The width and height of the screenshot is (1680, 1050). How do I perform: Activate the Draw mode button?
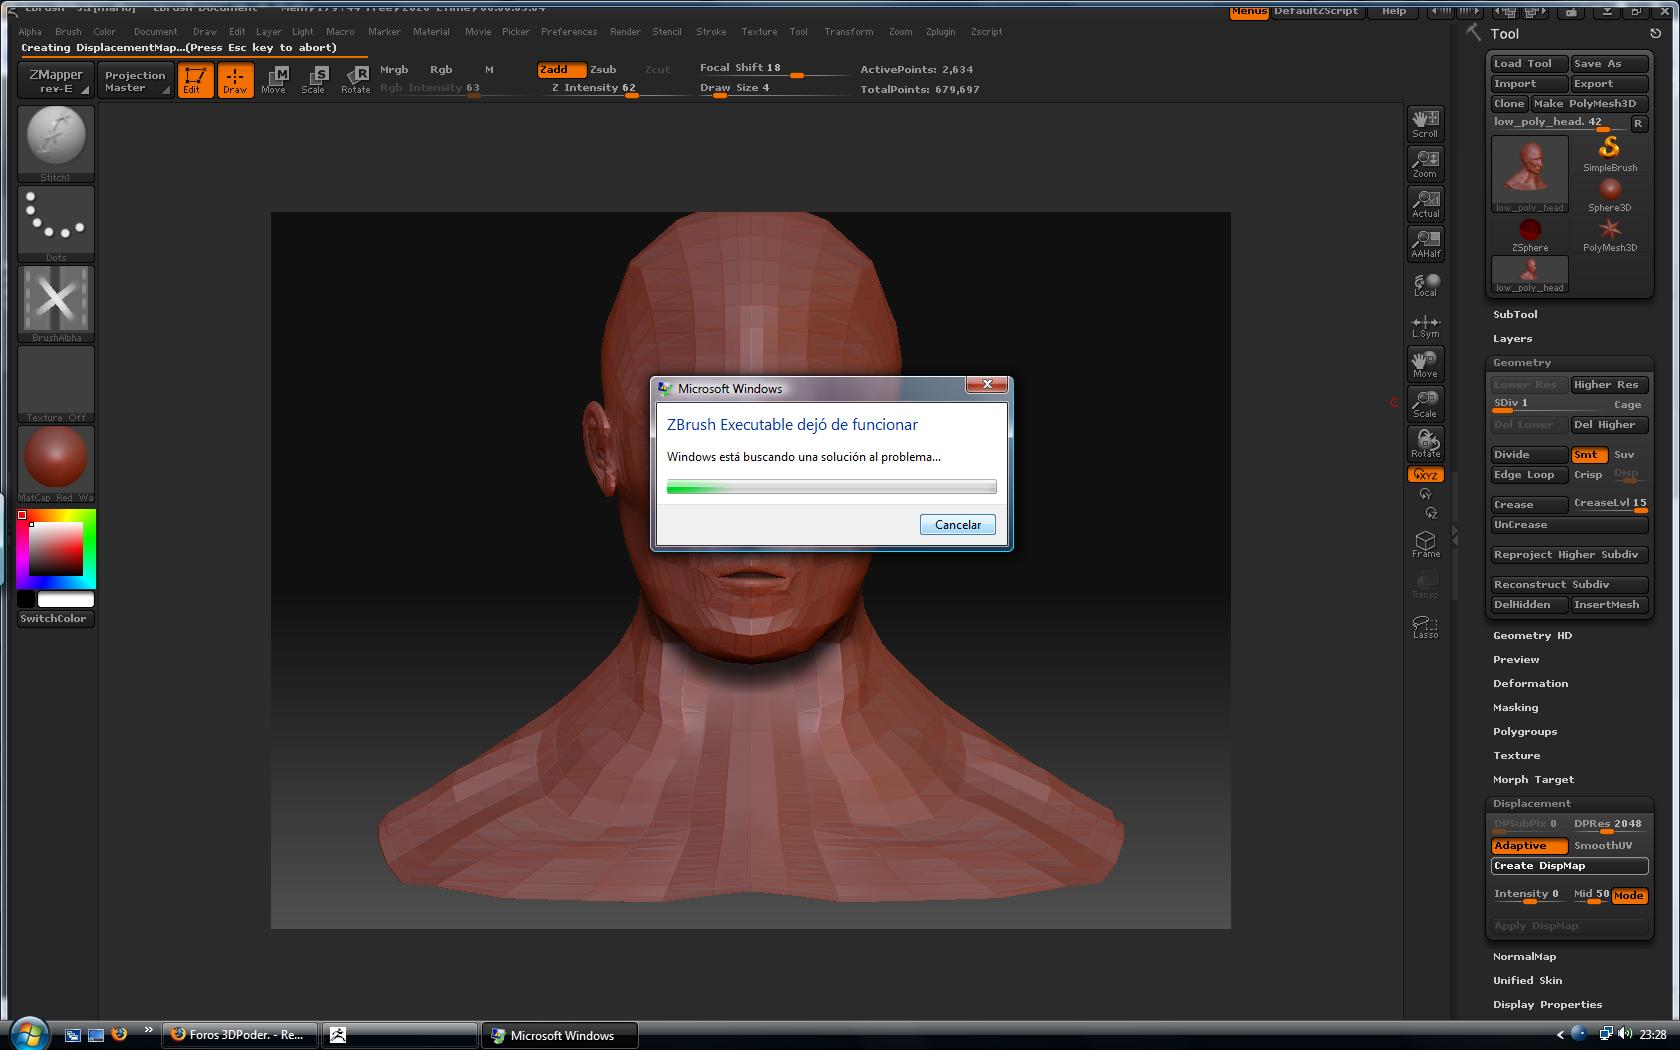point(235,80)
